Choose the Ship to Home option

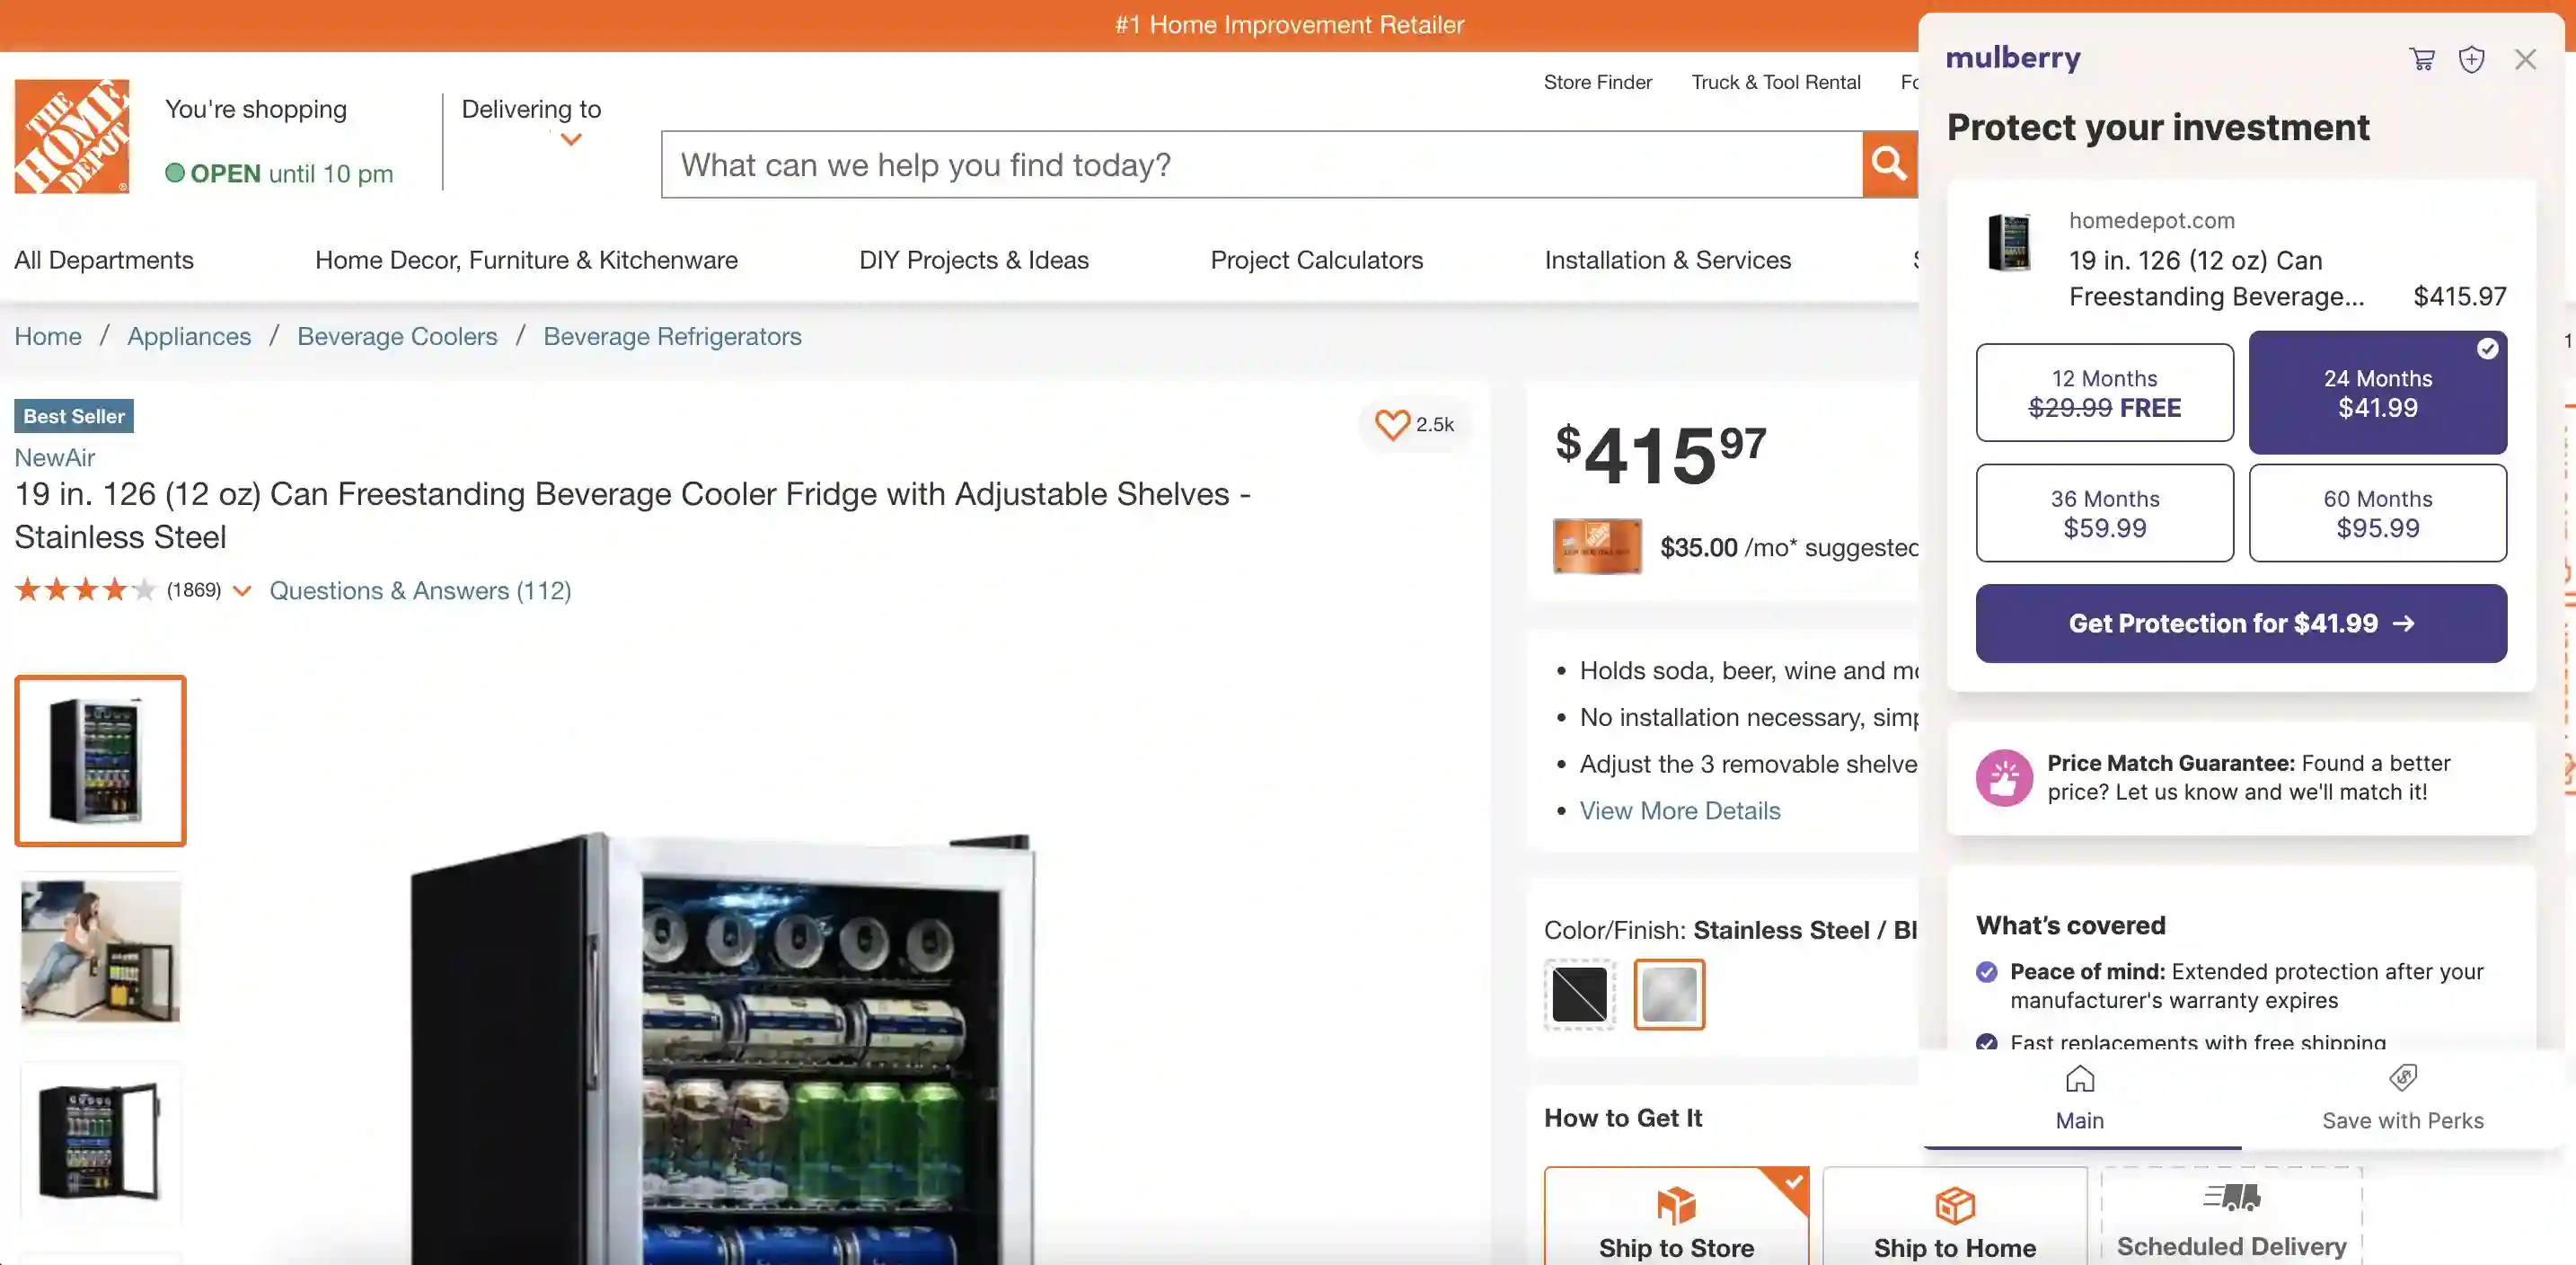point(1955,1216)
